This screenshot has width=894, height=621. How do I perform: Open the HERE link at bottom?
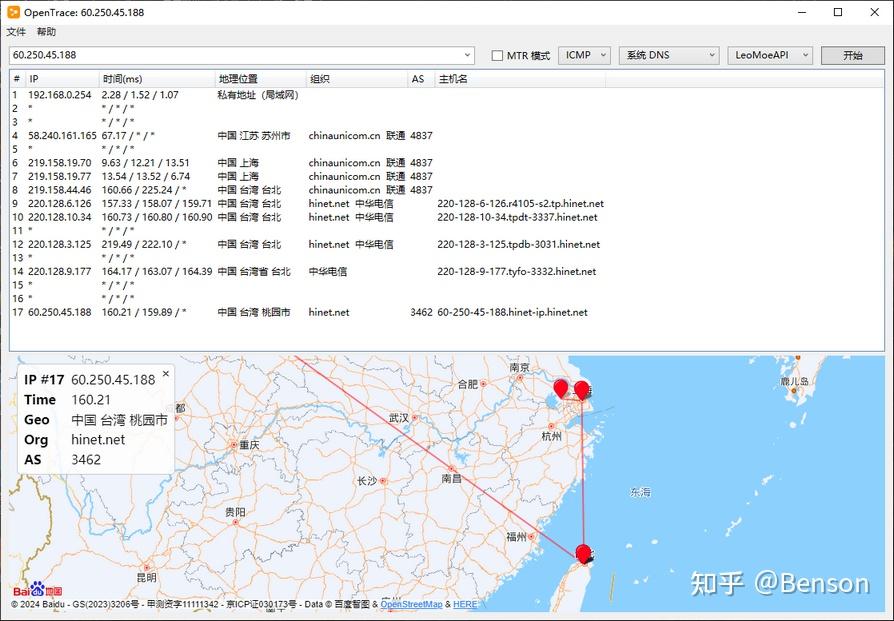coord(465,604)
